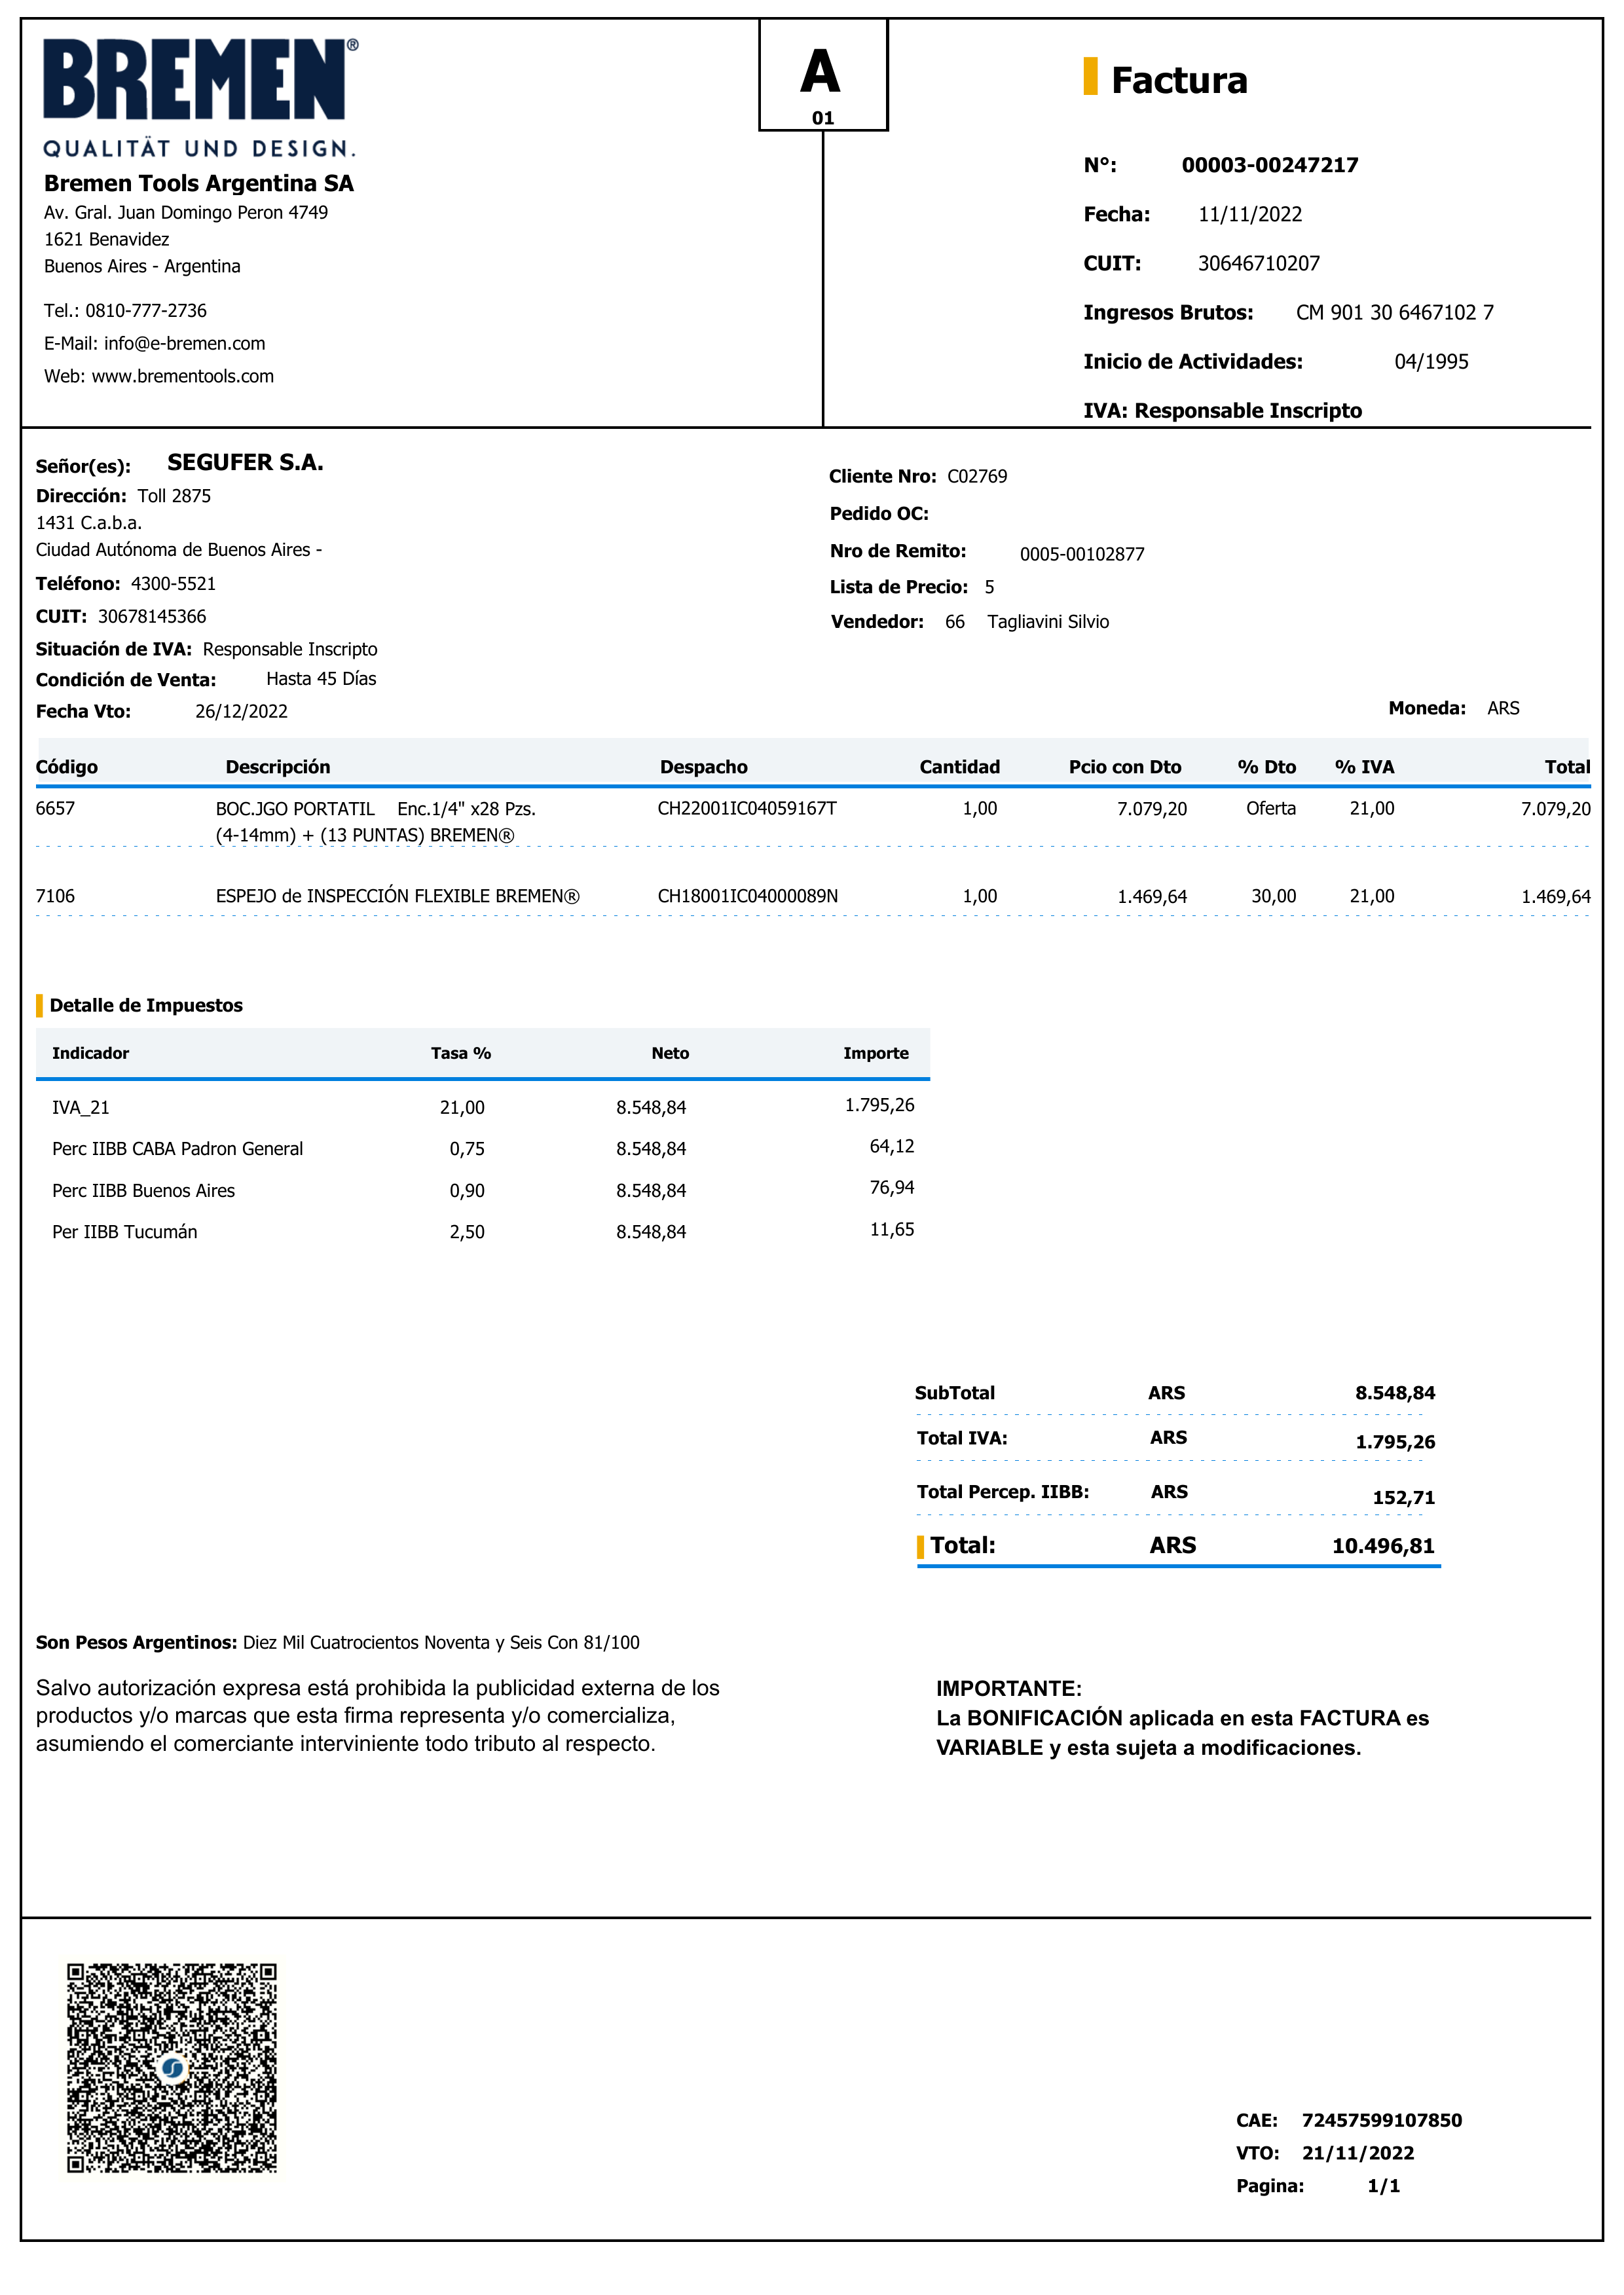Click the Despacho column header
Image resolution: width=1624 pixels, height=2295 pixels.
tap(703, 767)
